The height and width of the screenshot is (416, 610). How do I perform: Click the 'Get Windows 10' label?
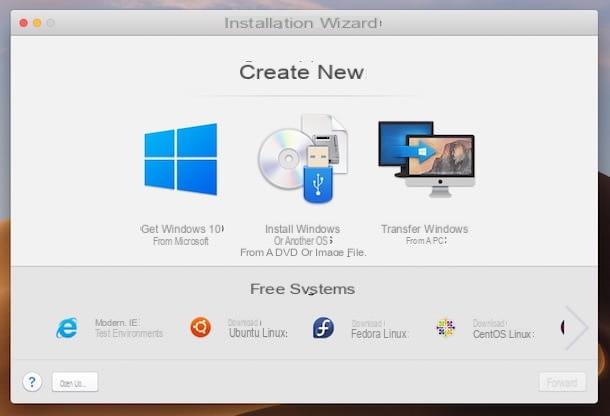point(182,229)
